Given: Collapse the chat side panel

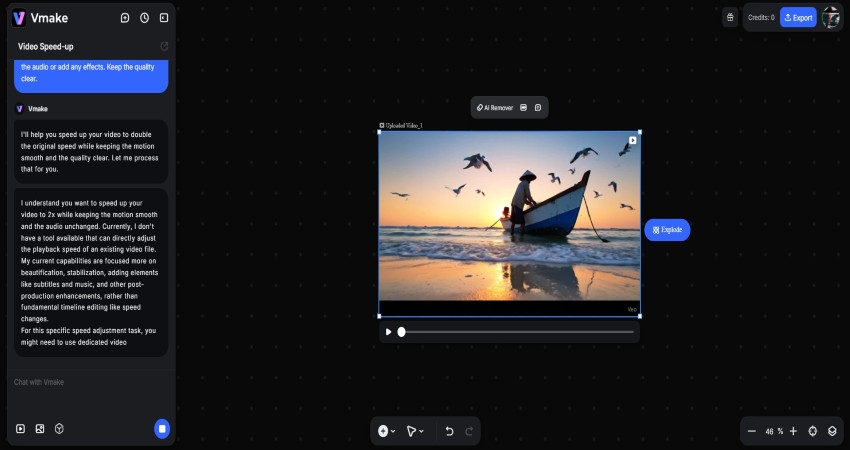Looking at the screenshot, I should click(x=164, y=18).
